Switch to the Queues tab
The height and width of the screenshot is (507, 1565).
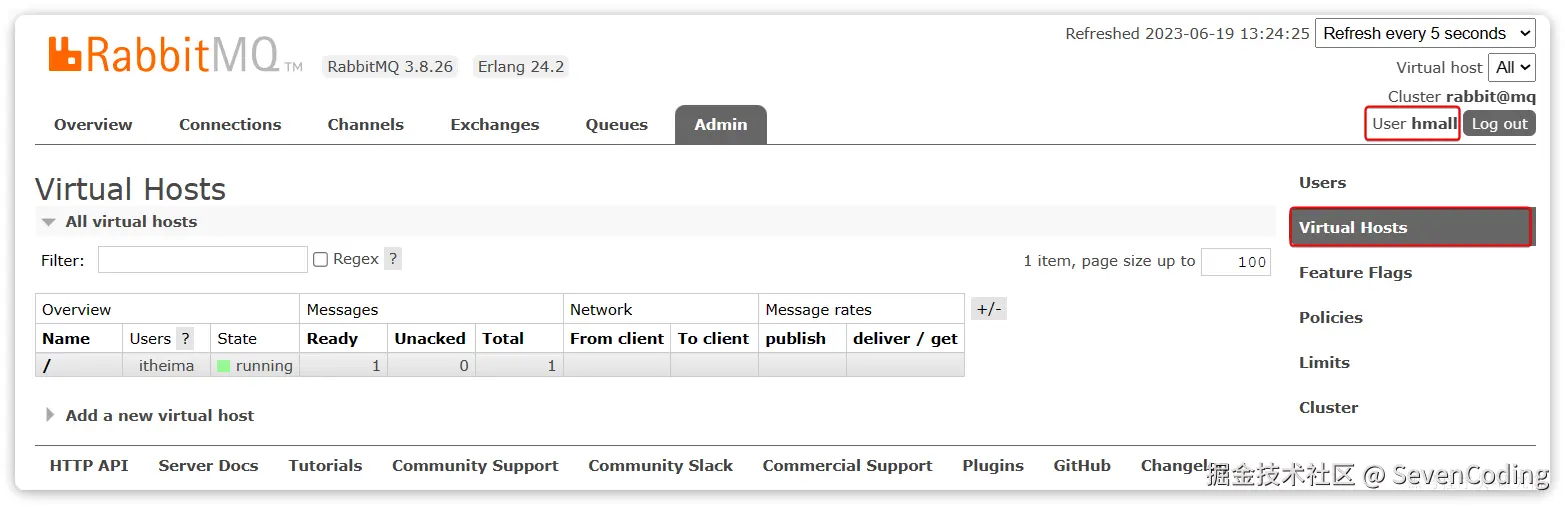pos(616,125)
